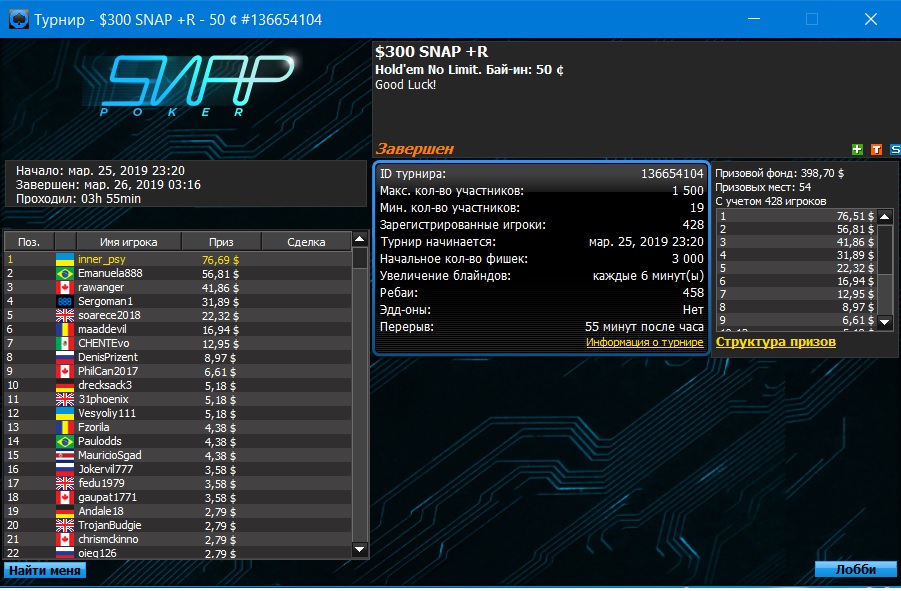Viewport: 901px width, 591px height.
Task: Click Brazil flag beside Paulodds
Action: 65,441
